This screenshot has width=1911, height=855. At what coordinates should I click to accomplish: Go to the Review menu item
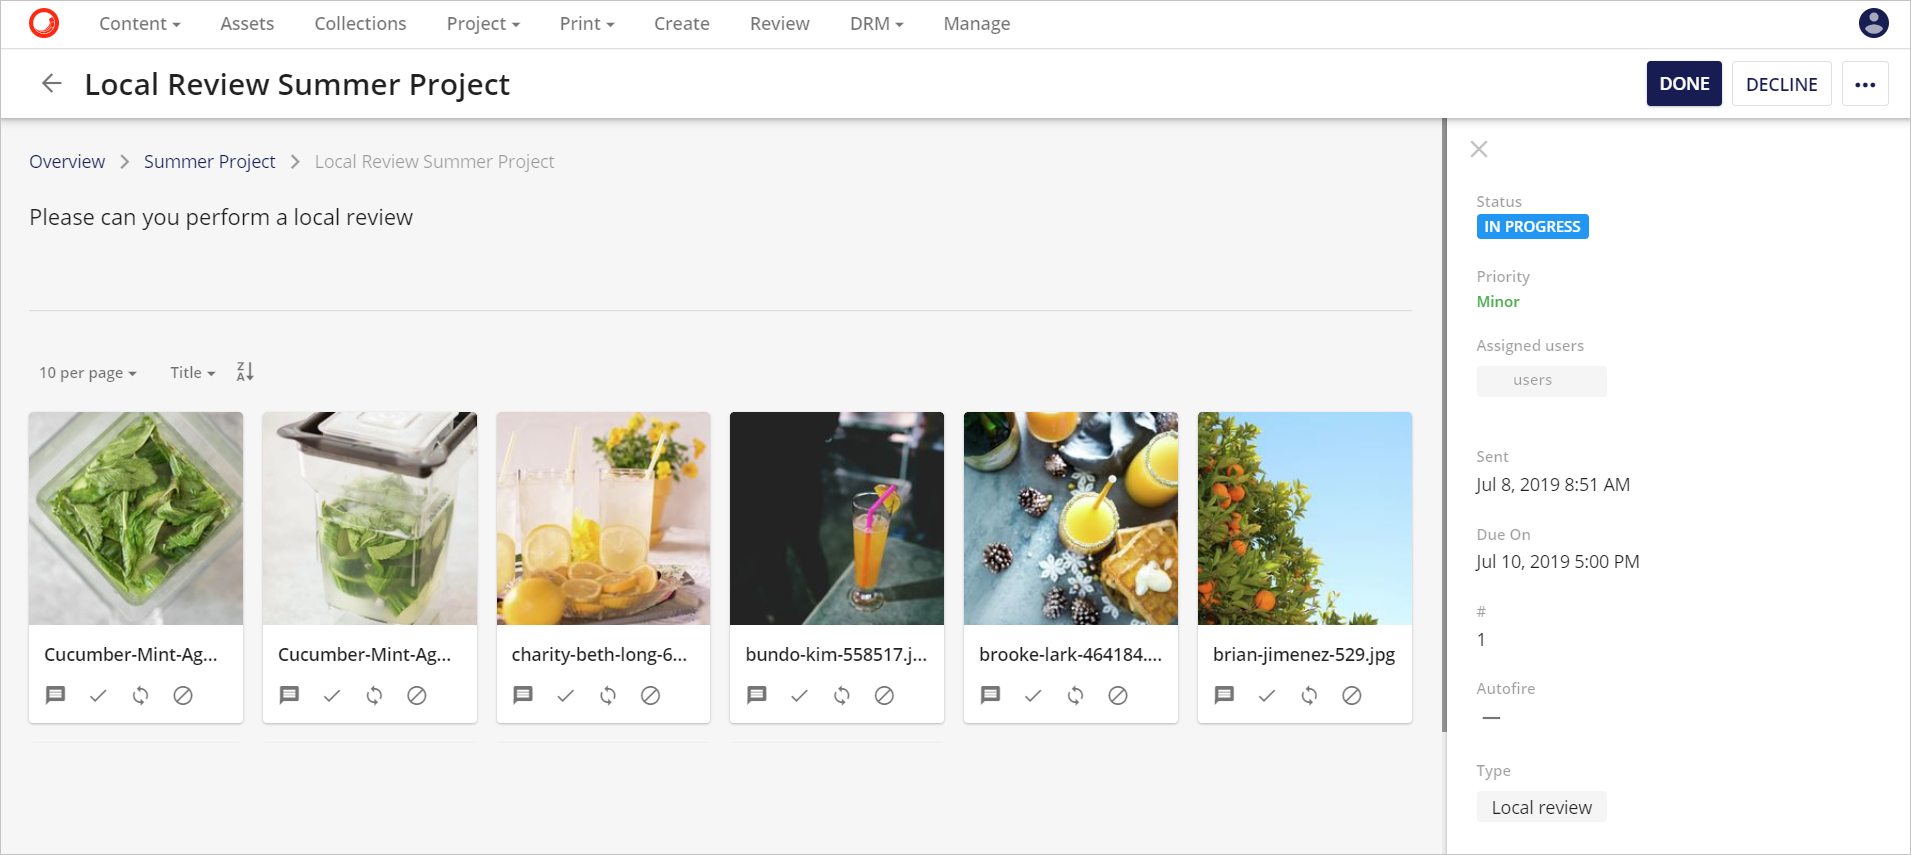point(779,24)
